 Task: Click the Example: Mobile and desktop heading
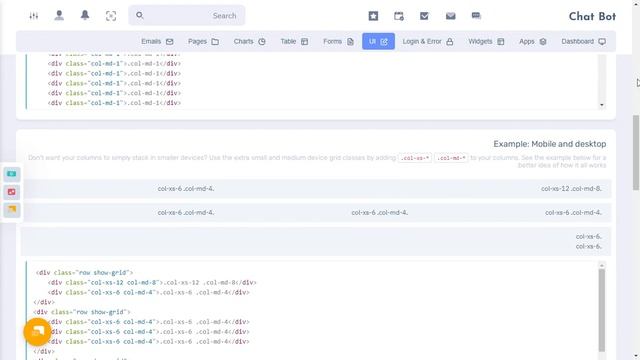549,144
